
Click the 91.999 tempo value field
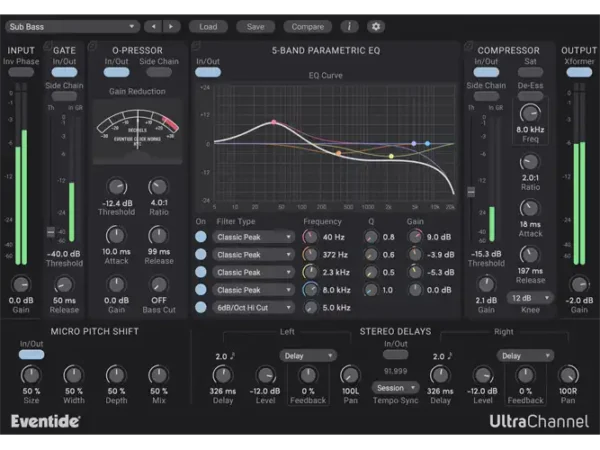pyautogui.click(x=396, y=371)
